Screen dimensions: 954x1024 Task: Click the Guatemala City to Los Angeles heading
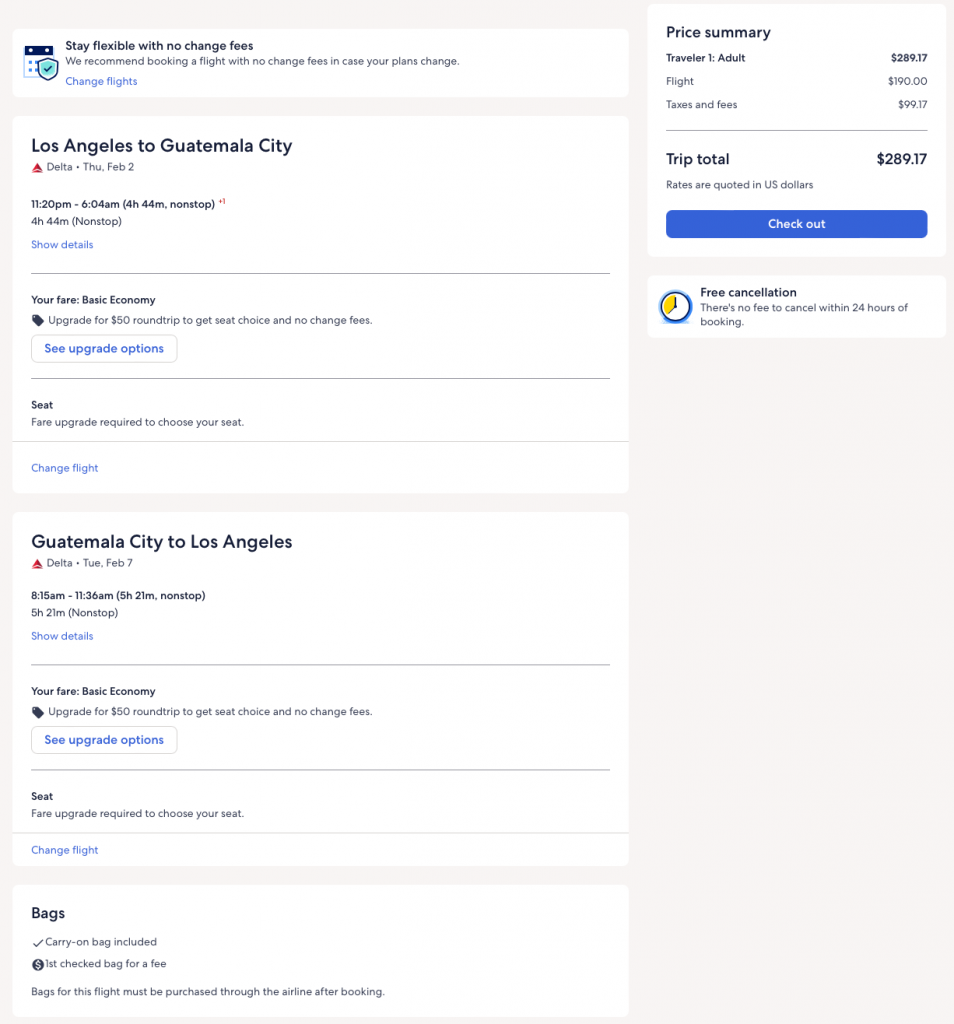[x=162, y=542]
